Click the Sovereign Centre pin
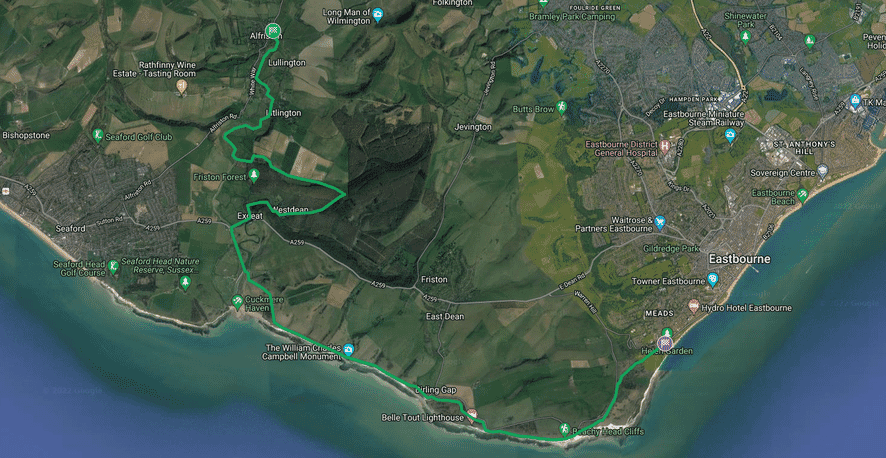The width and height of the screenshot is (886, 458). point(823,171)
